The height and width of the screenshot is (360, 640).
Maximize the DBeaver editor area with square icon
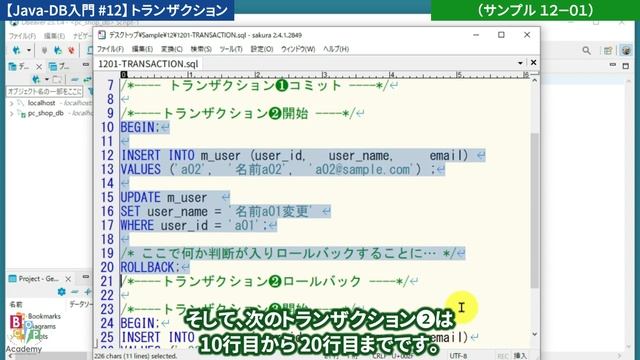click(x=626, y=66)
